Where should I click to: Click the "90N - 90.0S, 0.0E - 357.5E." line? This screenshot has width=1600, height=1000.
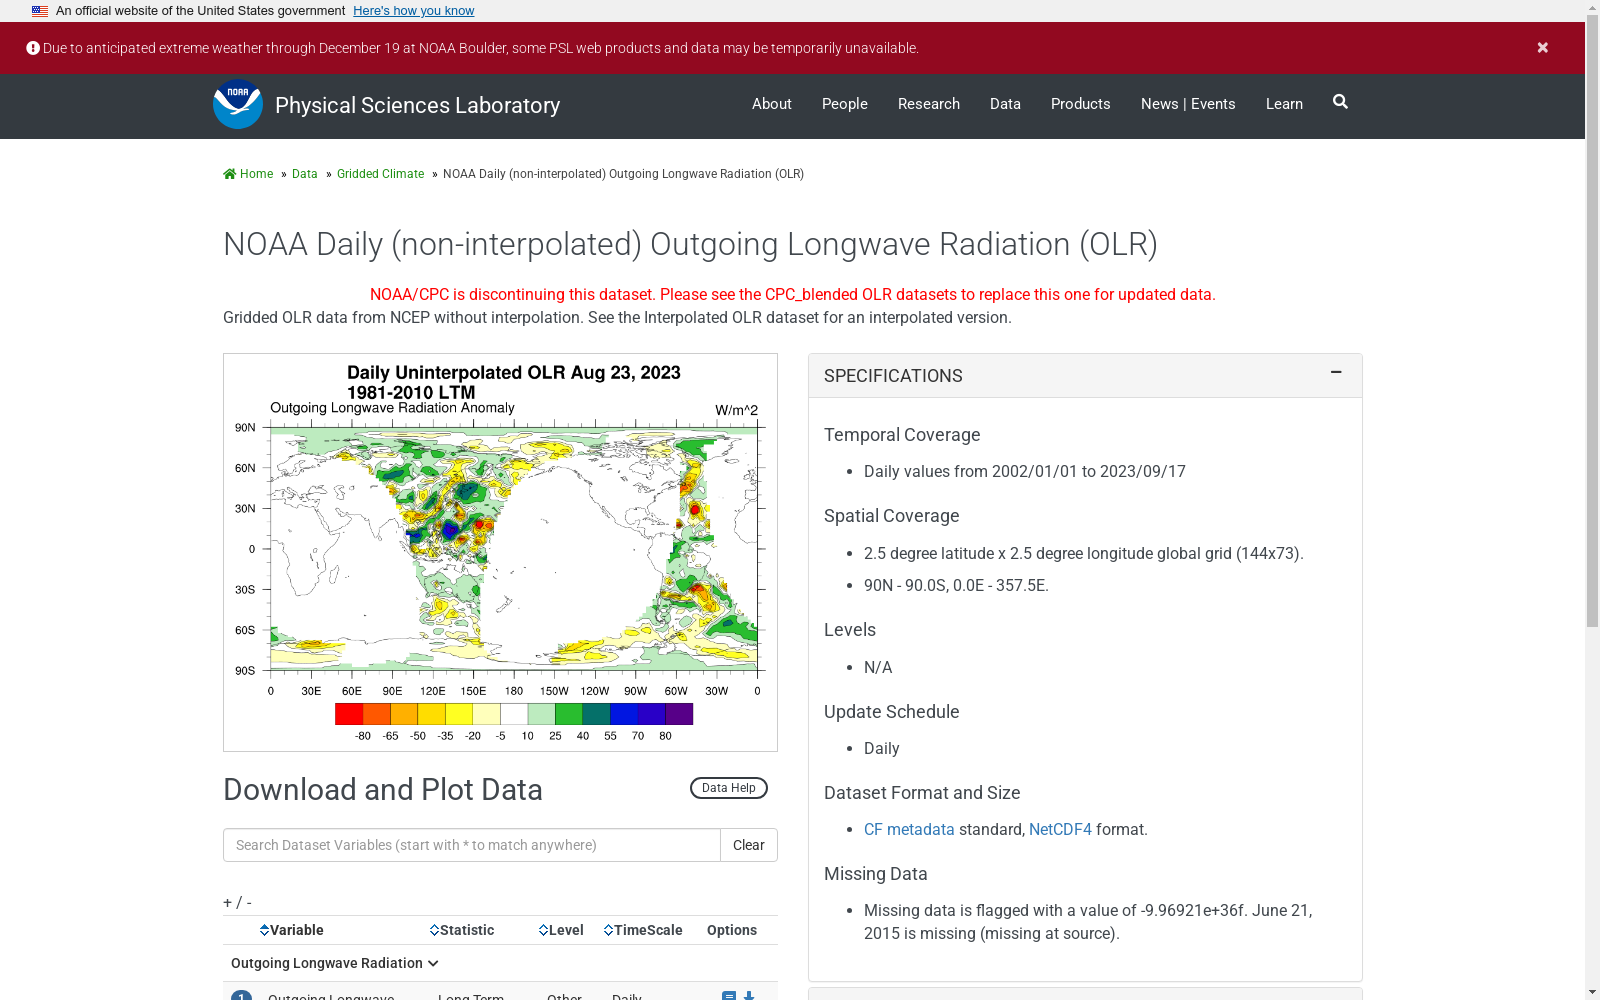pos(956,586)
